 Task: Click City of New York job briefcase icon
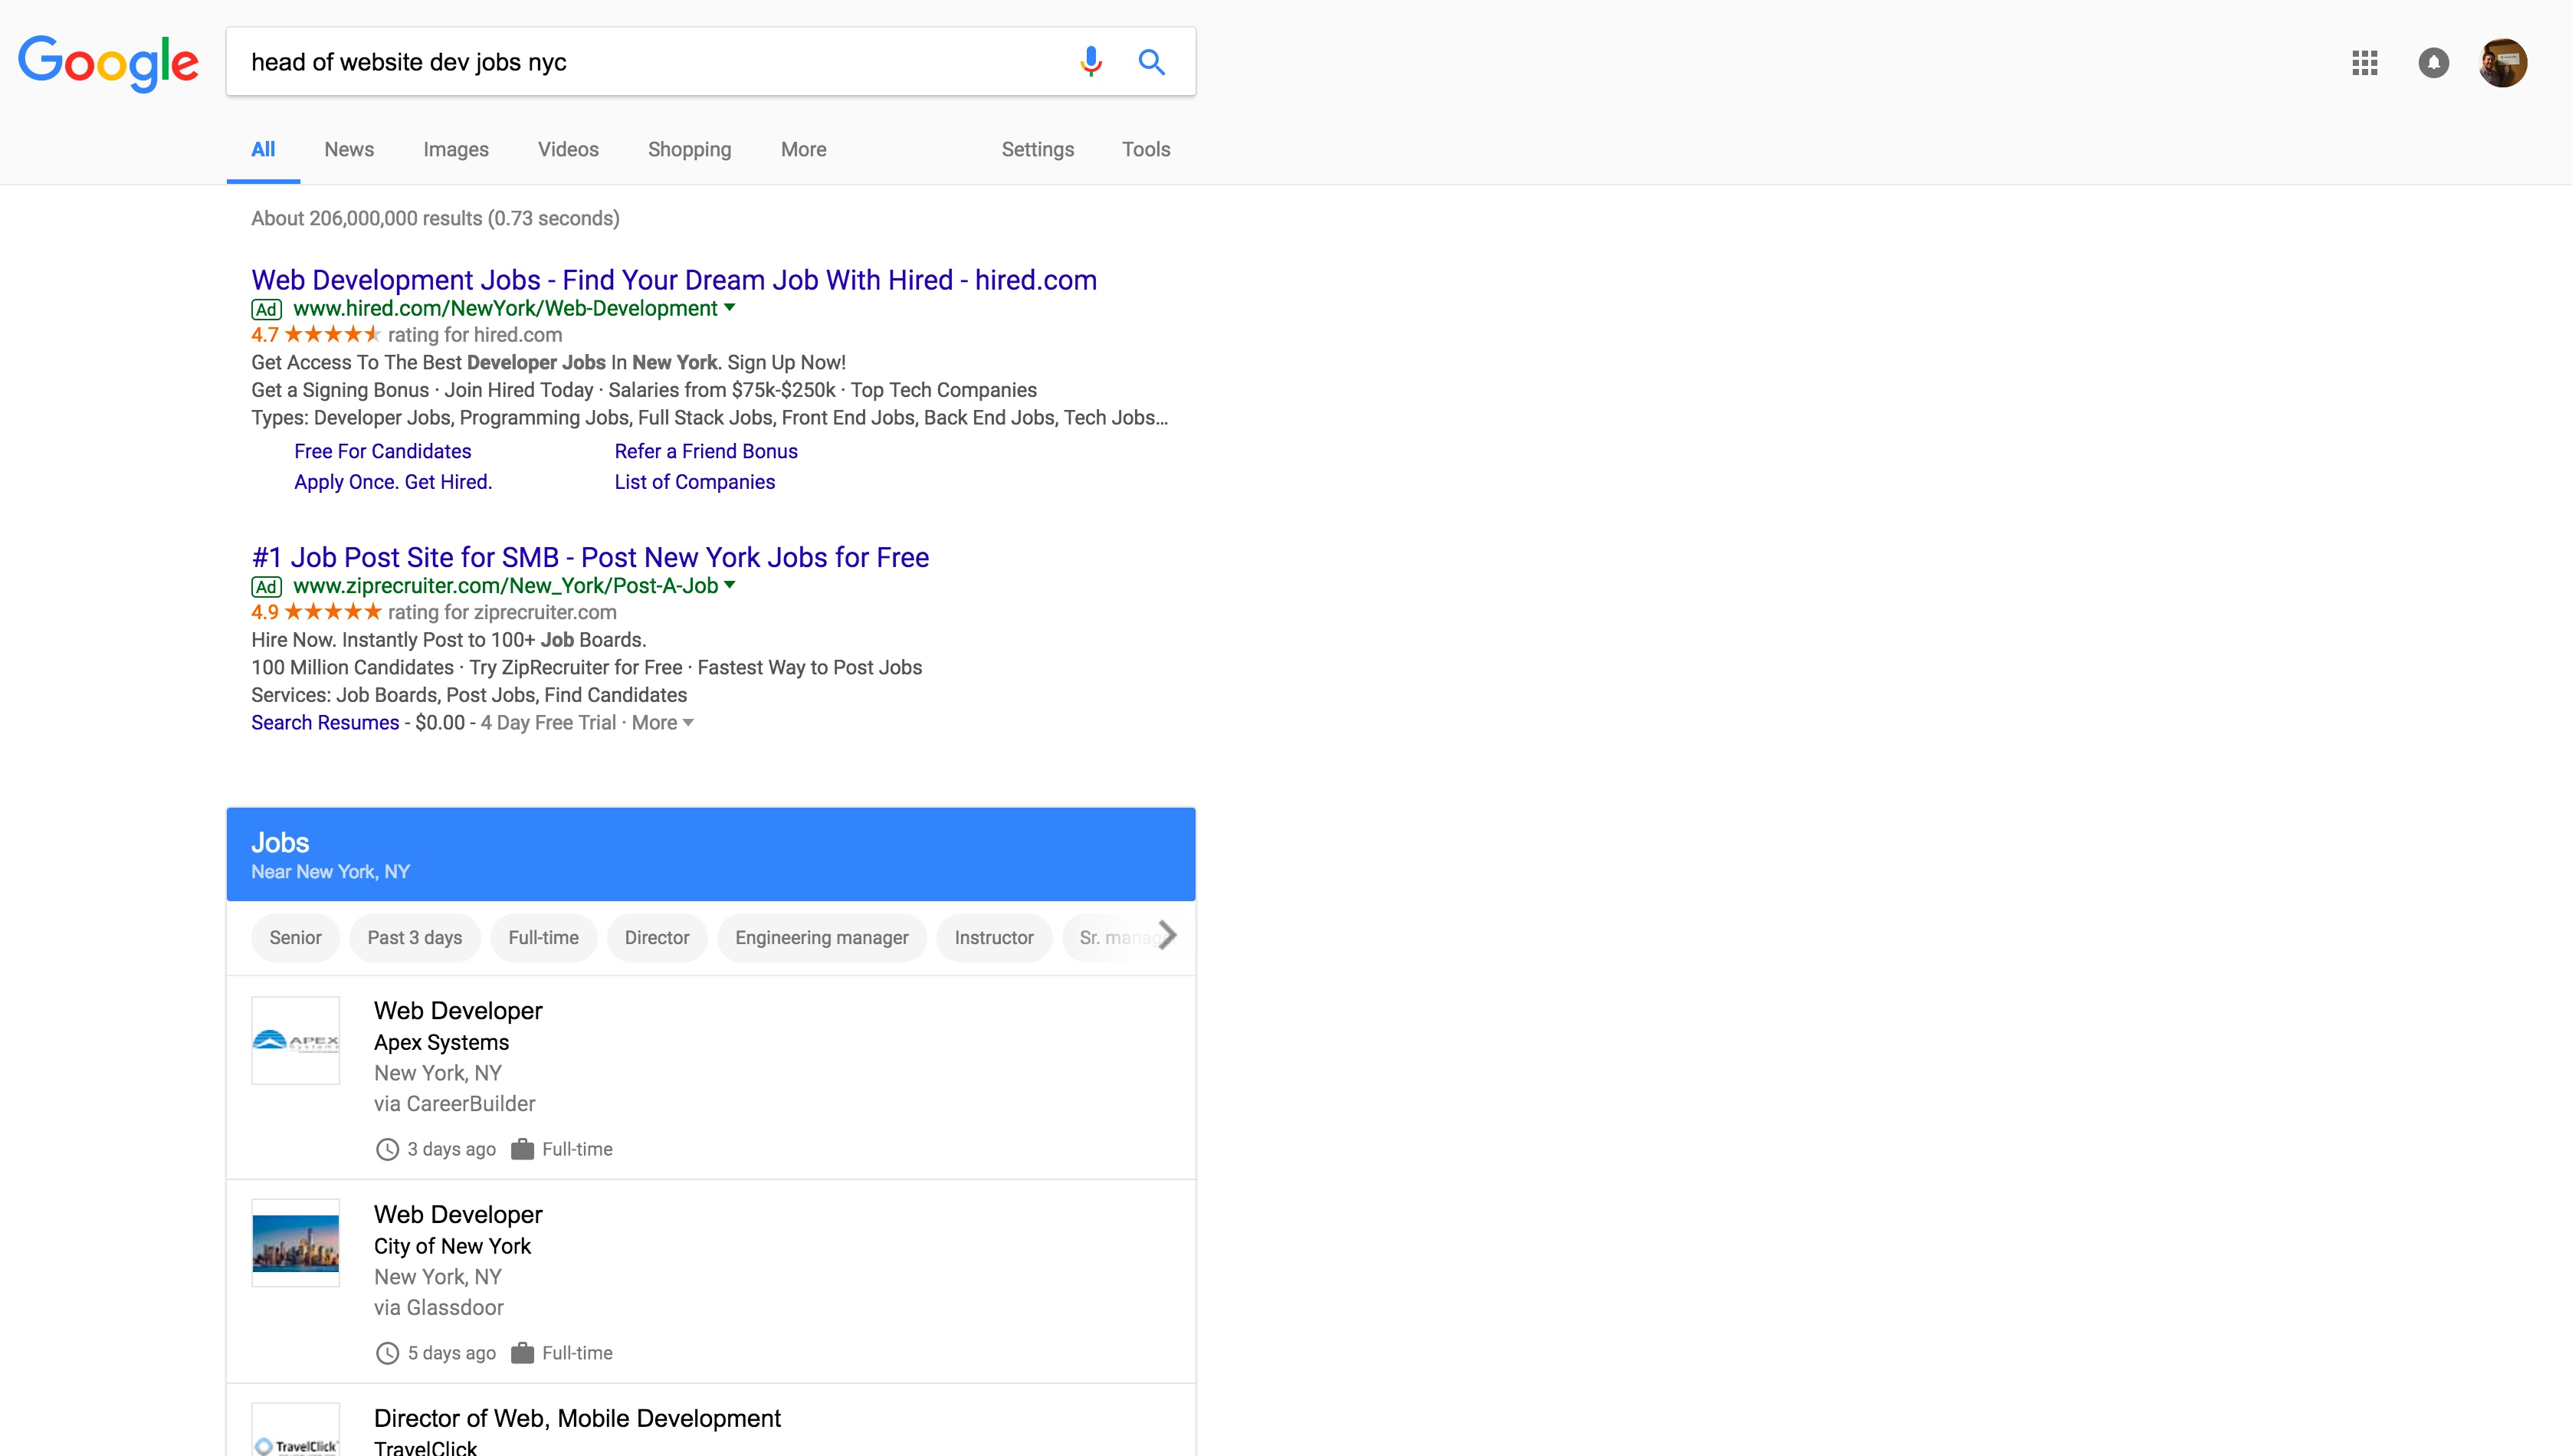[522, 1354]
